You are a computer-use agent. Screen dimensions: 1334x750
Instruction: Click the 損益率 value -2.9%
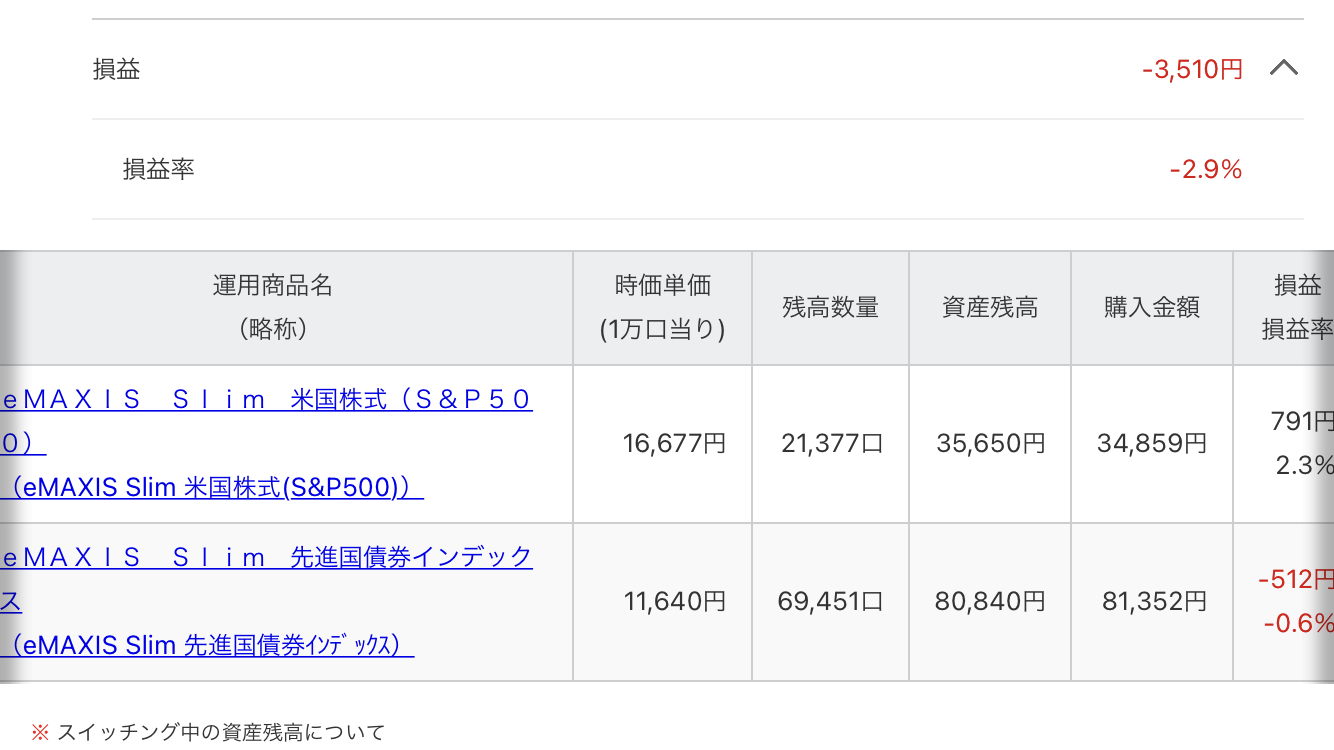click(1206, 170)
